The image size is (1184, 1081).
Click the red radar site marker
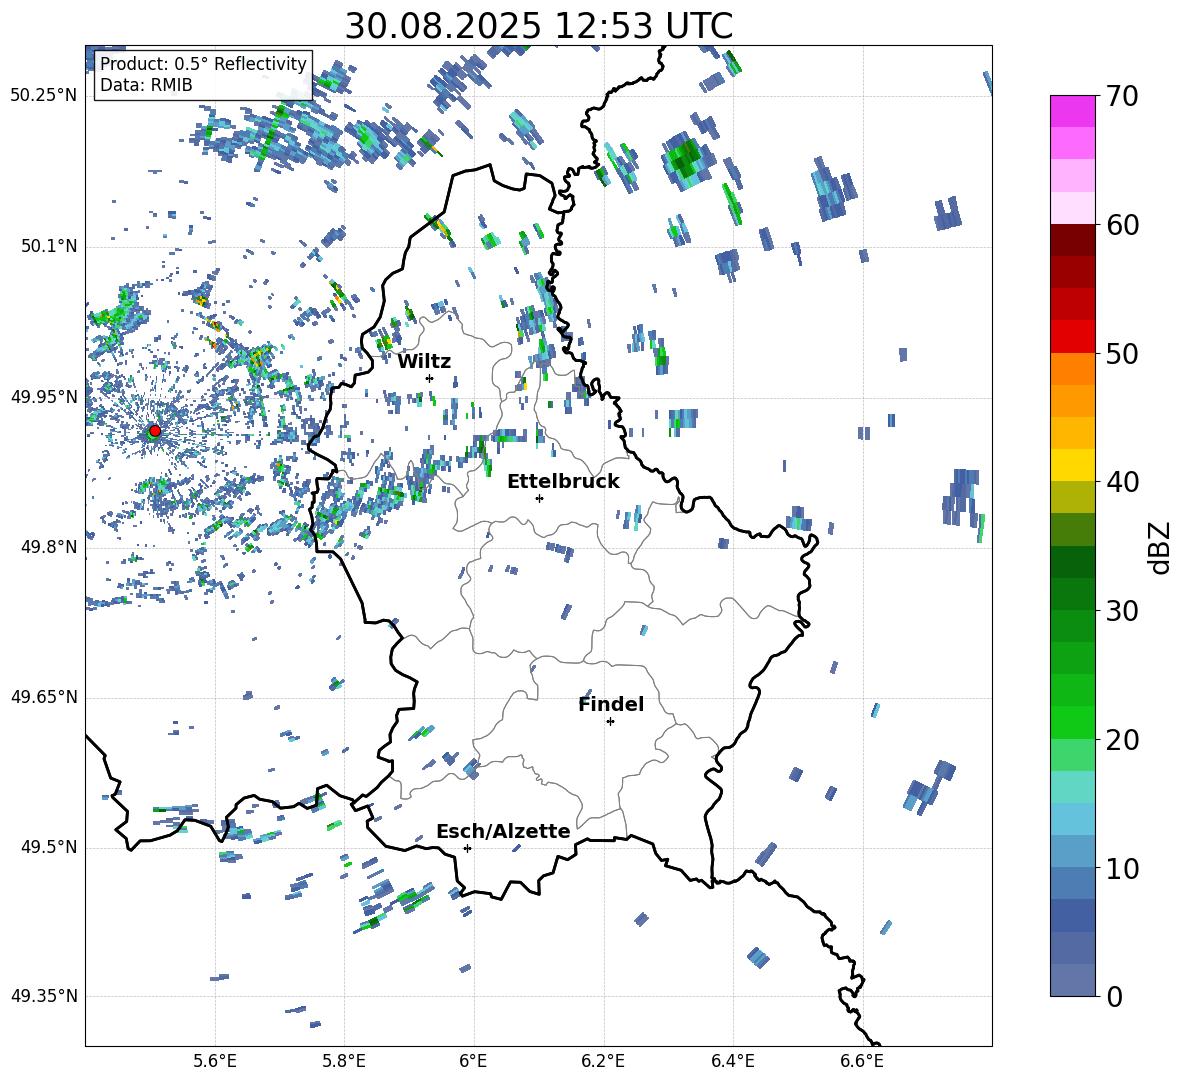click(155, 431)
